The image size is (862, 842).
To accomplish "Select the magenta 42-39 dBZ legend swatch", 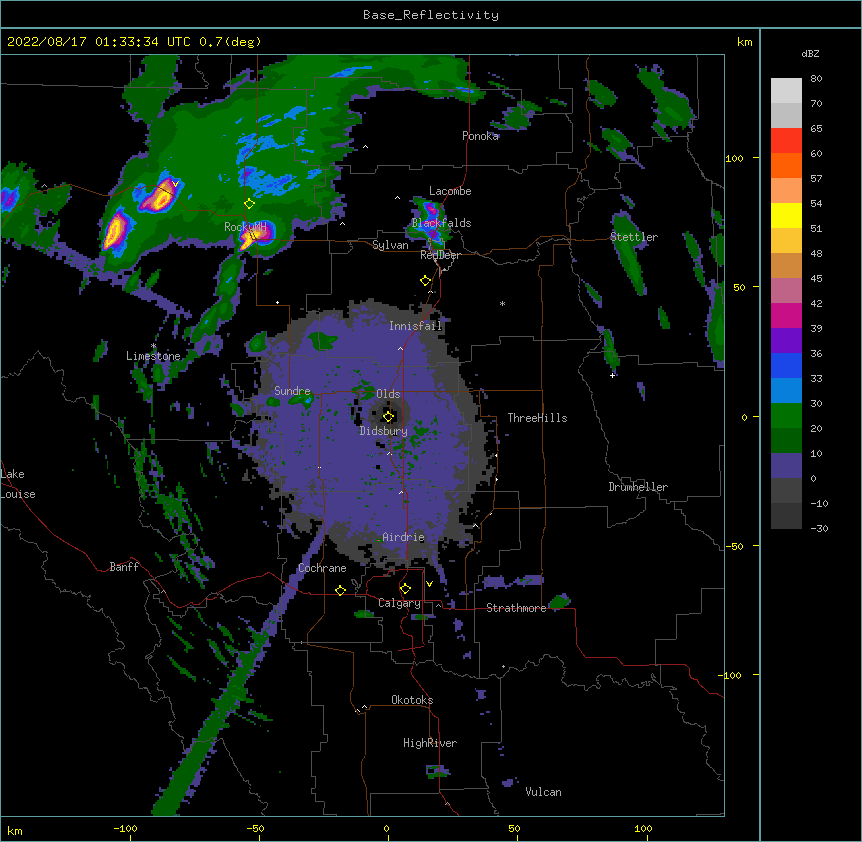I will coord(786,316).
